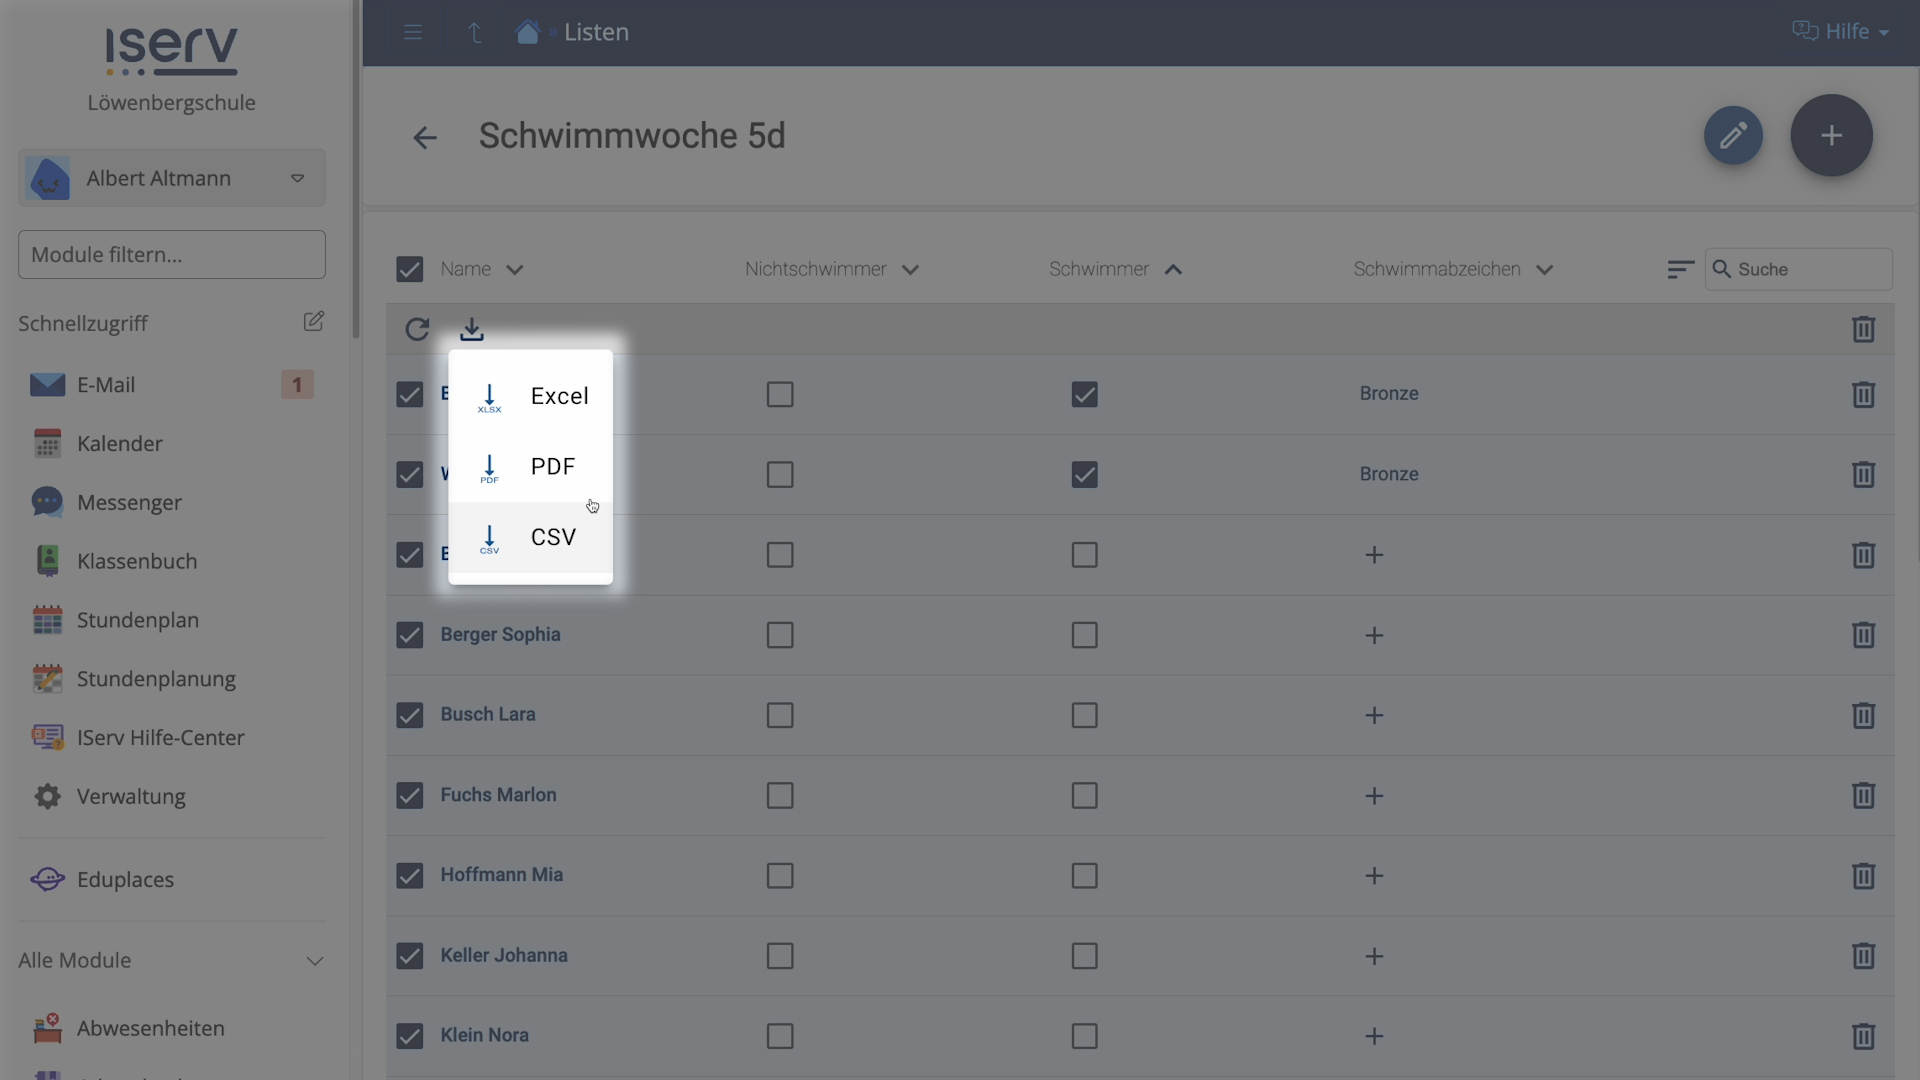Open Keller Johanna's entry
Image resolution: width=1920 pixels, height=1080 pixels.
point(503,955)
